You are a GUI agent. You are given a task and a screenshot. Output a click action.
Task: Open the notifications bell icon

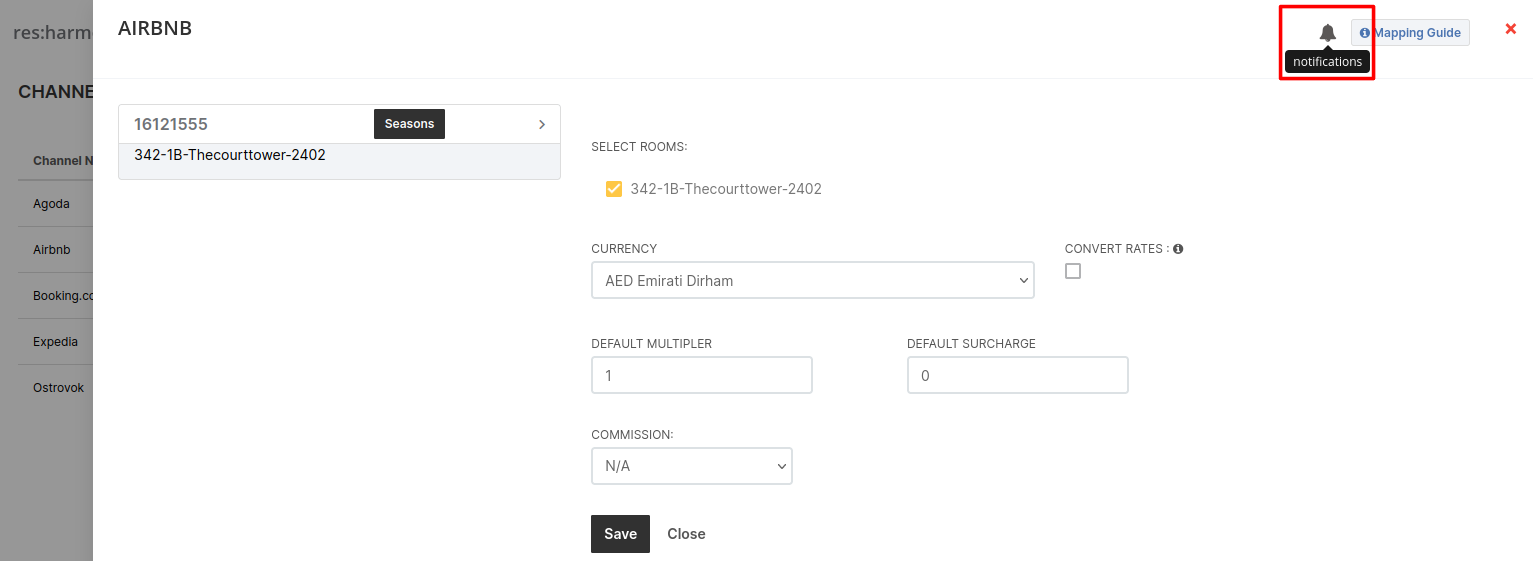click(x=1327, y=33)
